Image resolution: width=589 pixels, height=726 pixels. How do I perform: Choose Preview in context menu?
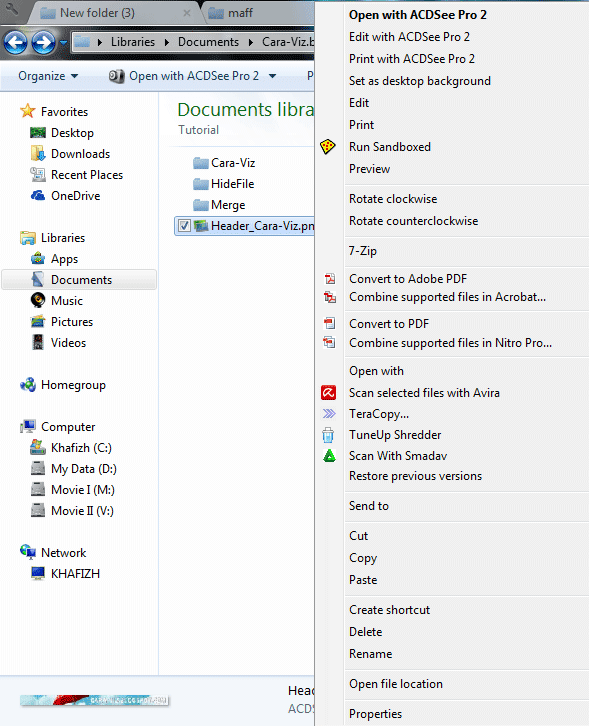click(370, 169)
